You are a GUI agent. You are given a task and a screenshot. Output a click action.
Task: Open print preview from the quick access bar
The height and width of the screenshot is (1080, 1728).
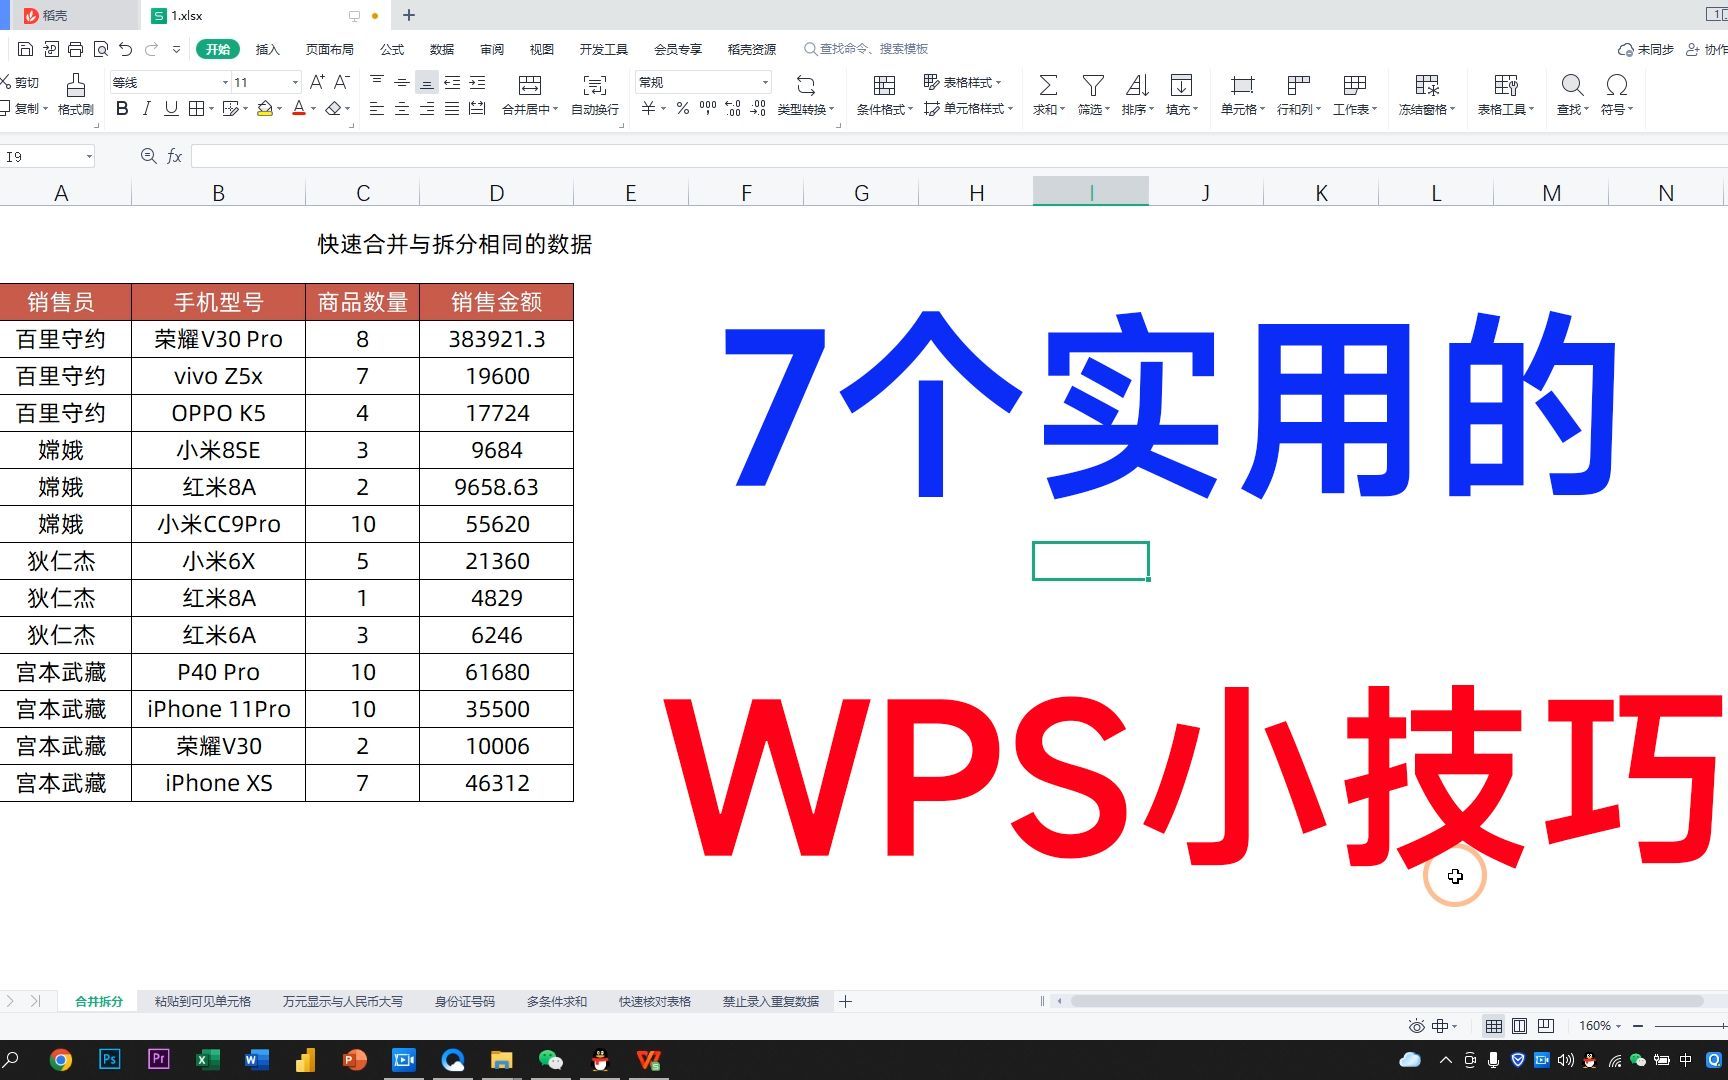point(100,49)
